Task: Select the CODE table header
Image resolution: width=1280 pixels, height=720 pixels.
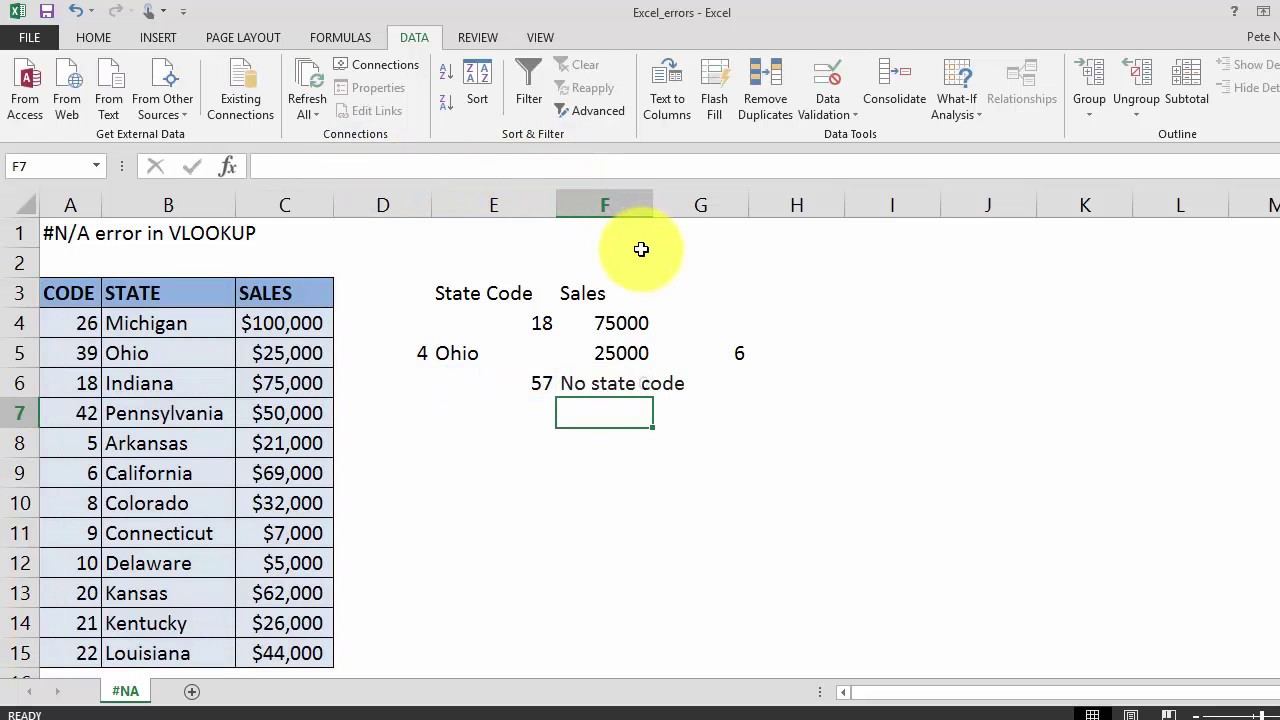Action: pyautogui.click(x=70, y=293)
